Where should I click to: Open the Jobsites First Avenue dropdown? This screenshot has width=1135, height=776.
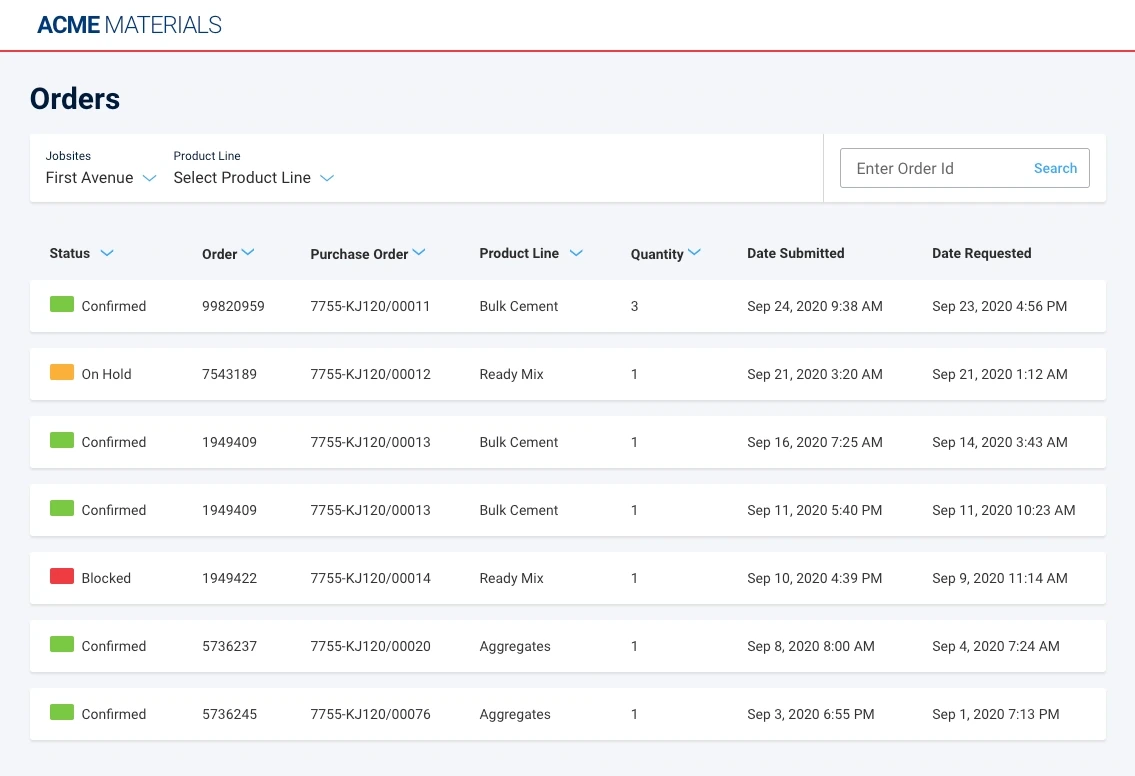(x=101, y=177)
